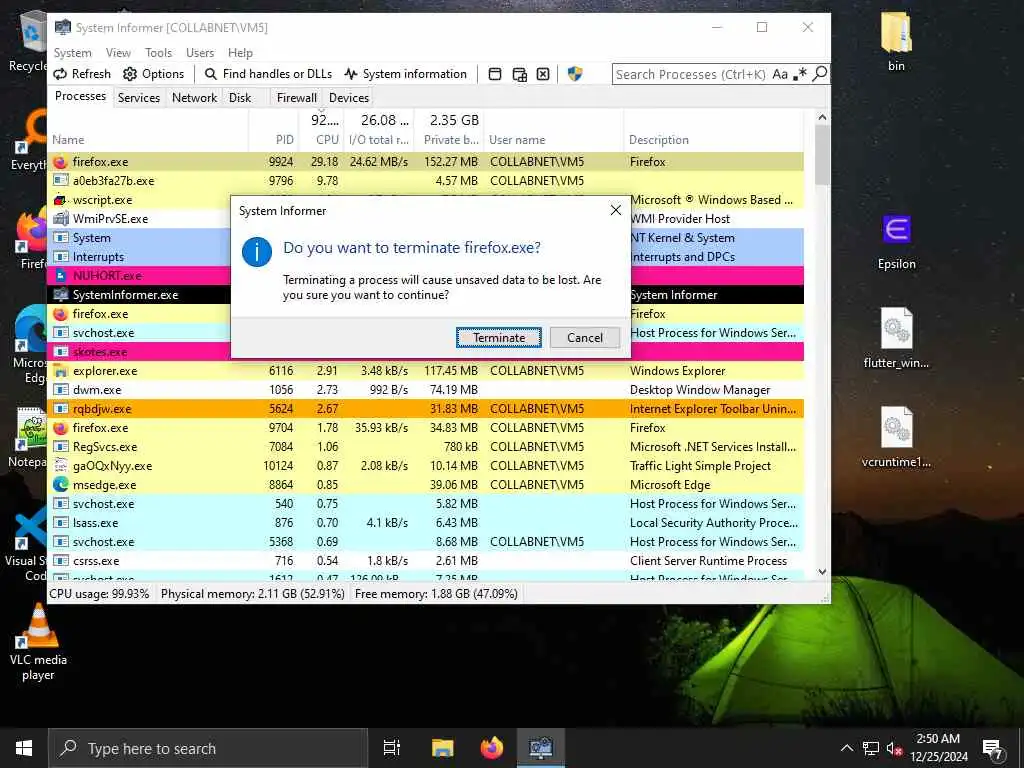Click the msedge.exe process icon

[x=61, y=485]
